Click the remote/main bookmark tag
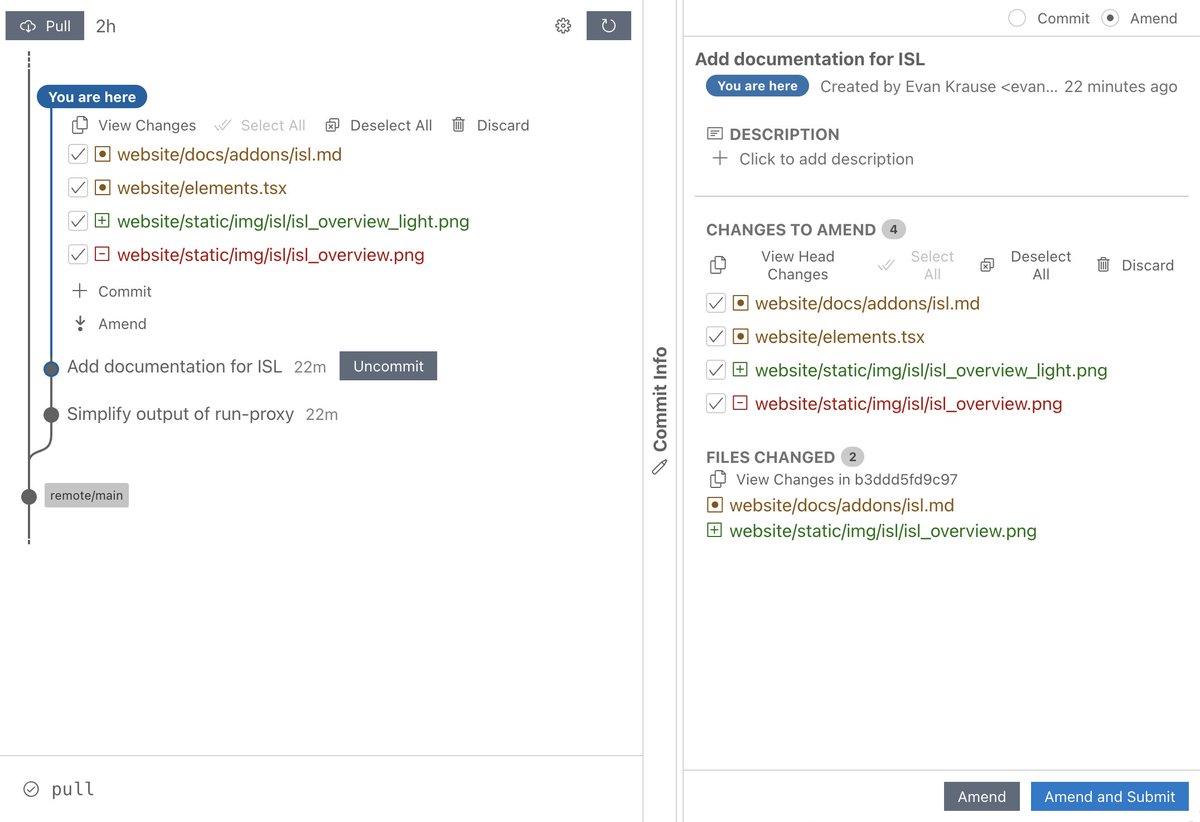This screenshot has width=1200, height=822. 87,495
